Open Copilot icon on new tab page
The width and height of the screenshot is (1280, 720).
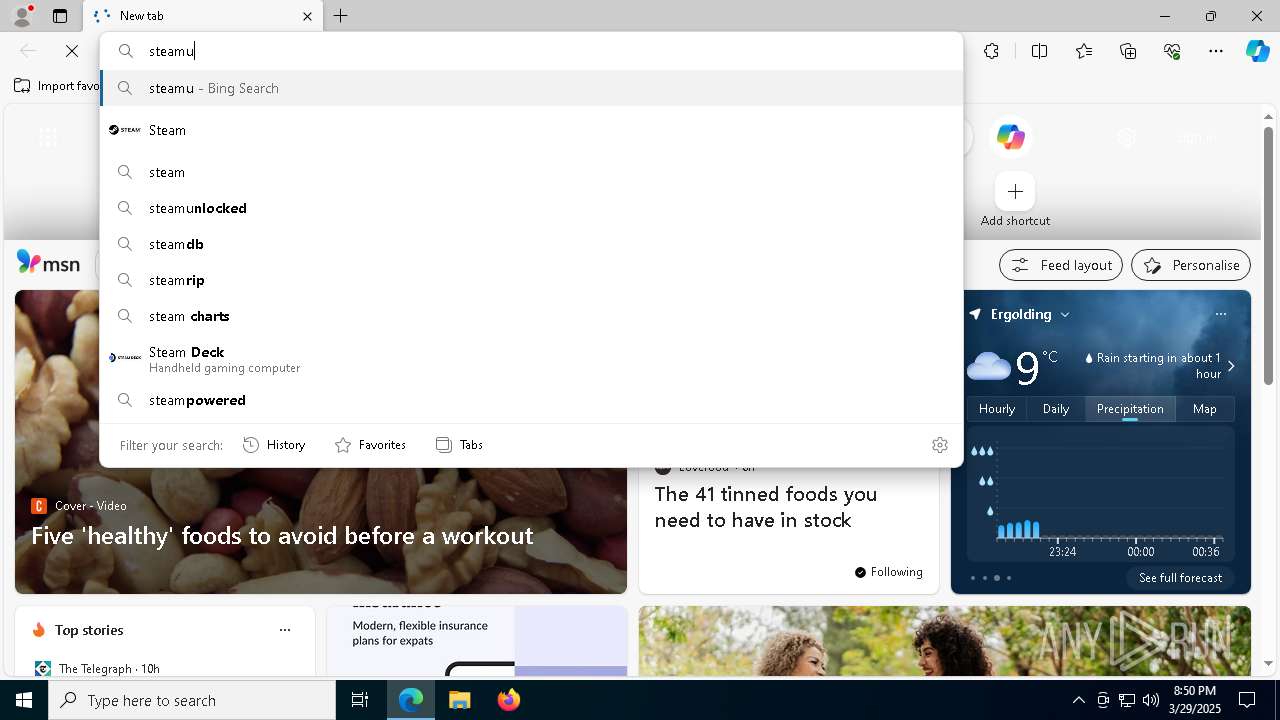point(1010,137)
